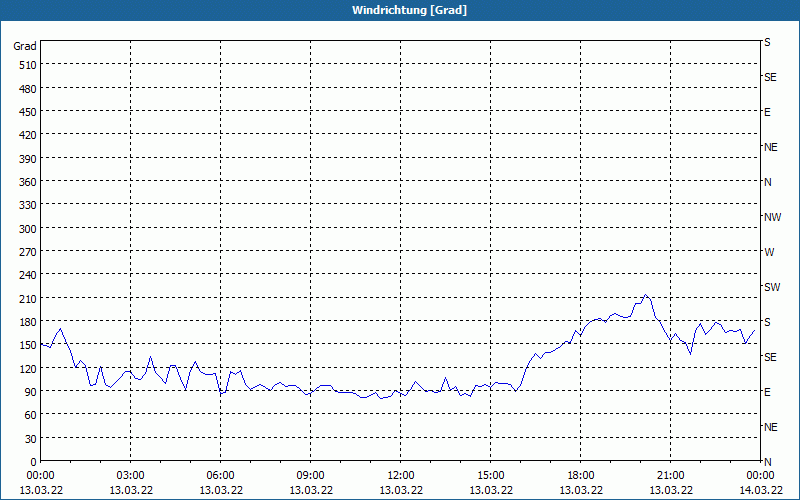Click the 18:00 time label
800x500 pixels.
[x=581, y=476]
